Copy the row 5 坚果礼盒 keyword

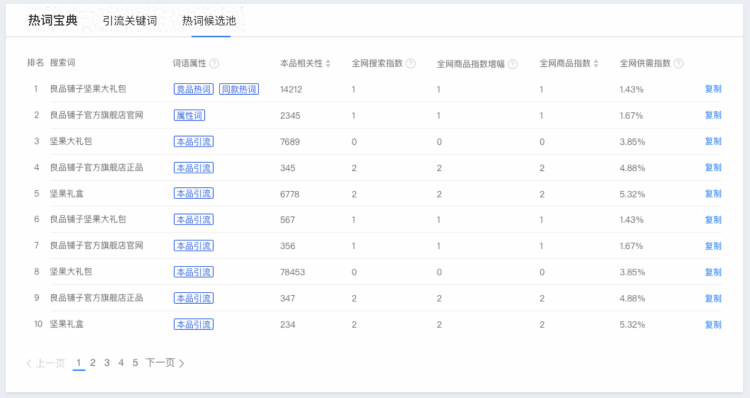tap(713, 194)
